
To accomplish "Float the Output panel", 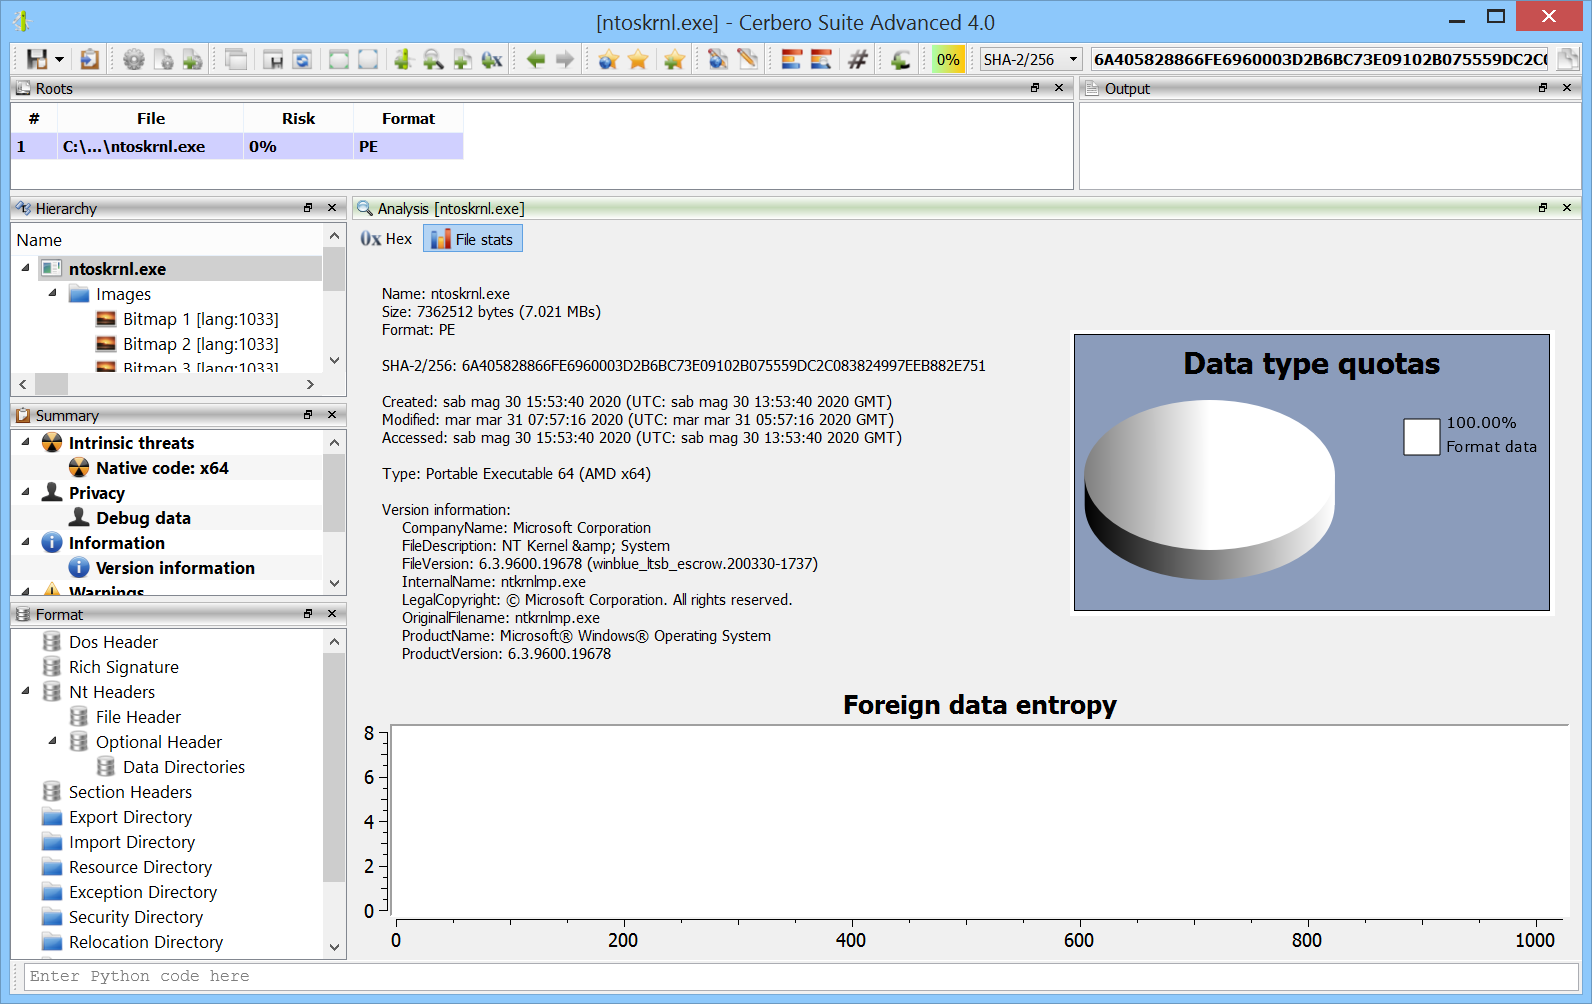I will (1543, 88).
